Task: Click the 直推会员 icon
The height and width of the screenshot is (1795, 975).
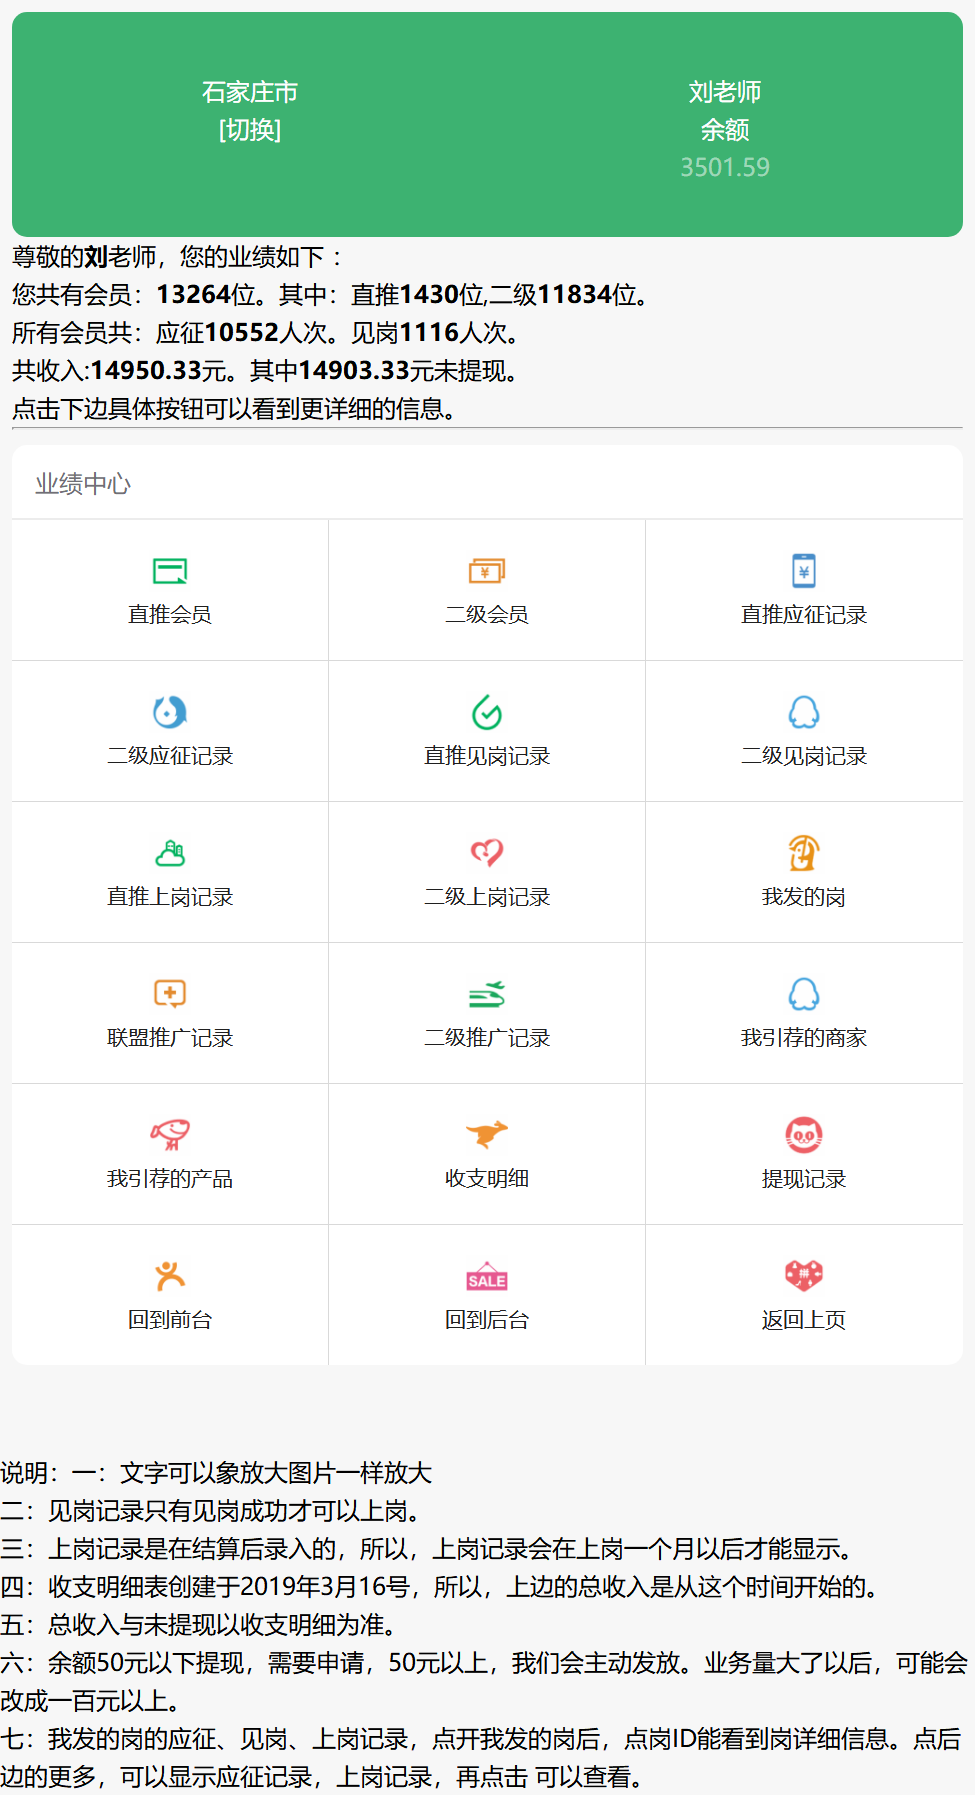Action: point(170,571)
